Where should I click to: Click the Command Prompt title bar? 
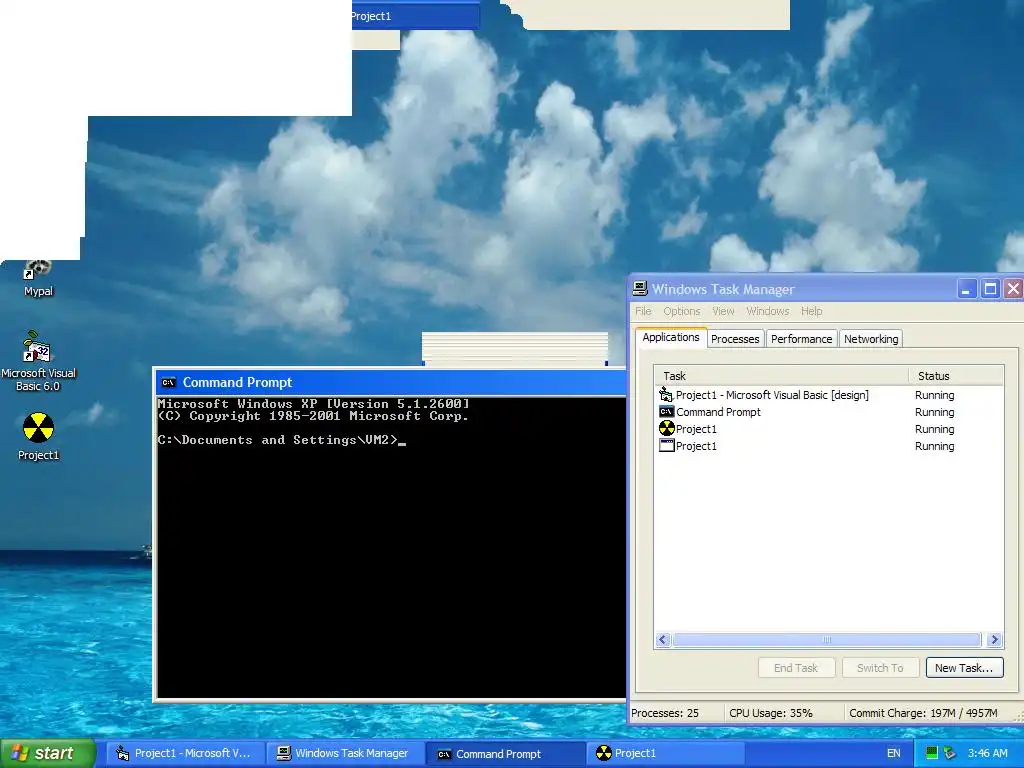(x=390, y=383)
